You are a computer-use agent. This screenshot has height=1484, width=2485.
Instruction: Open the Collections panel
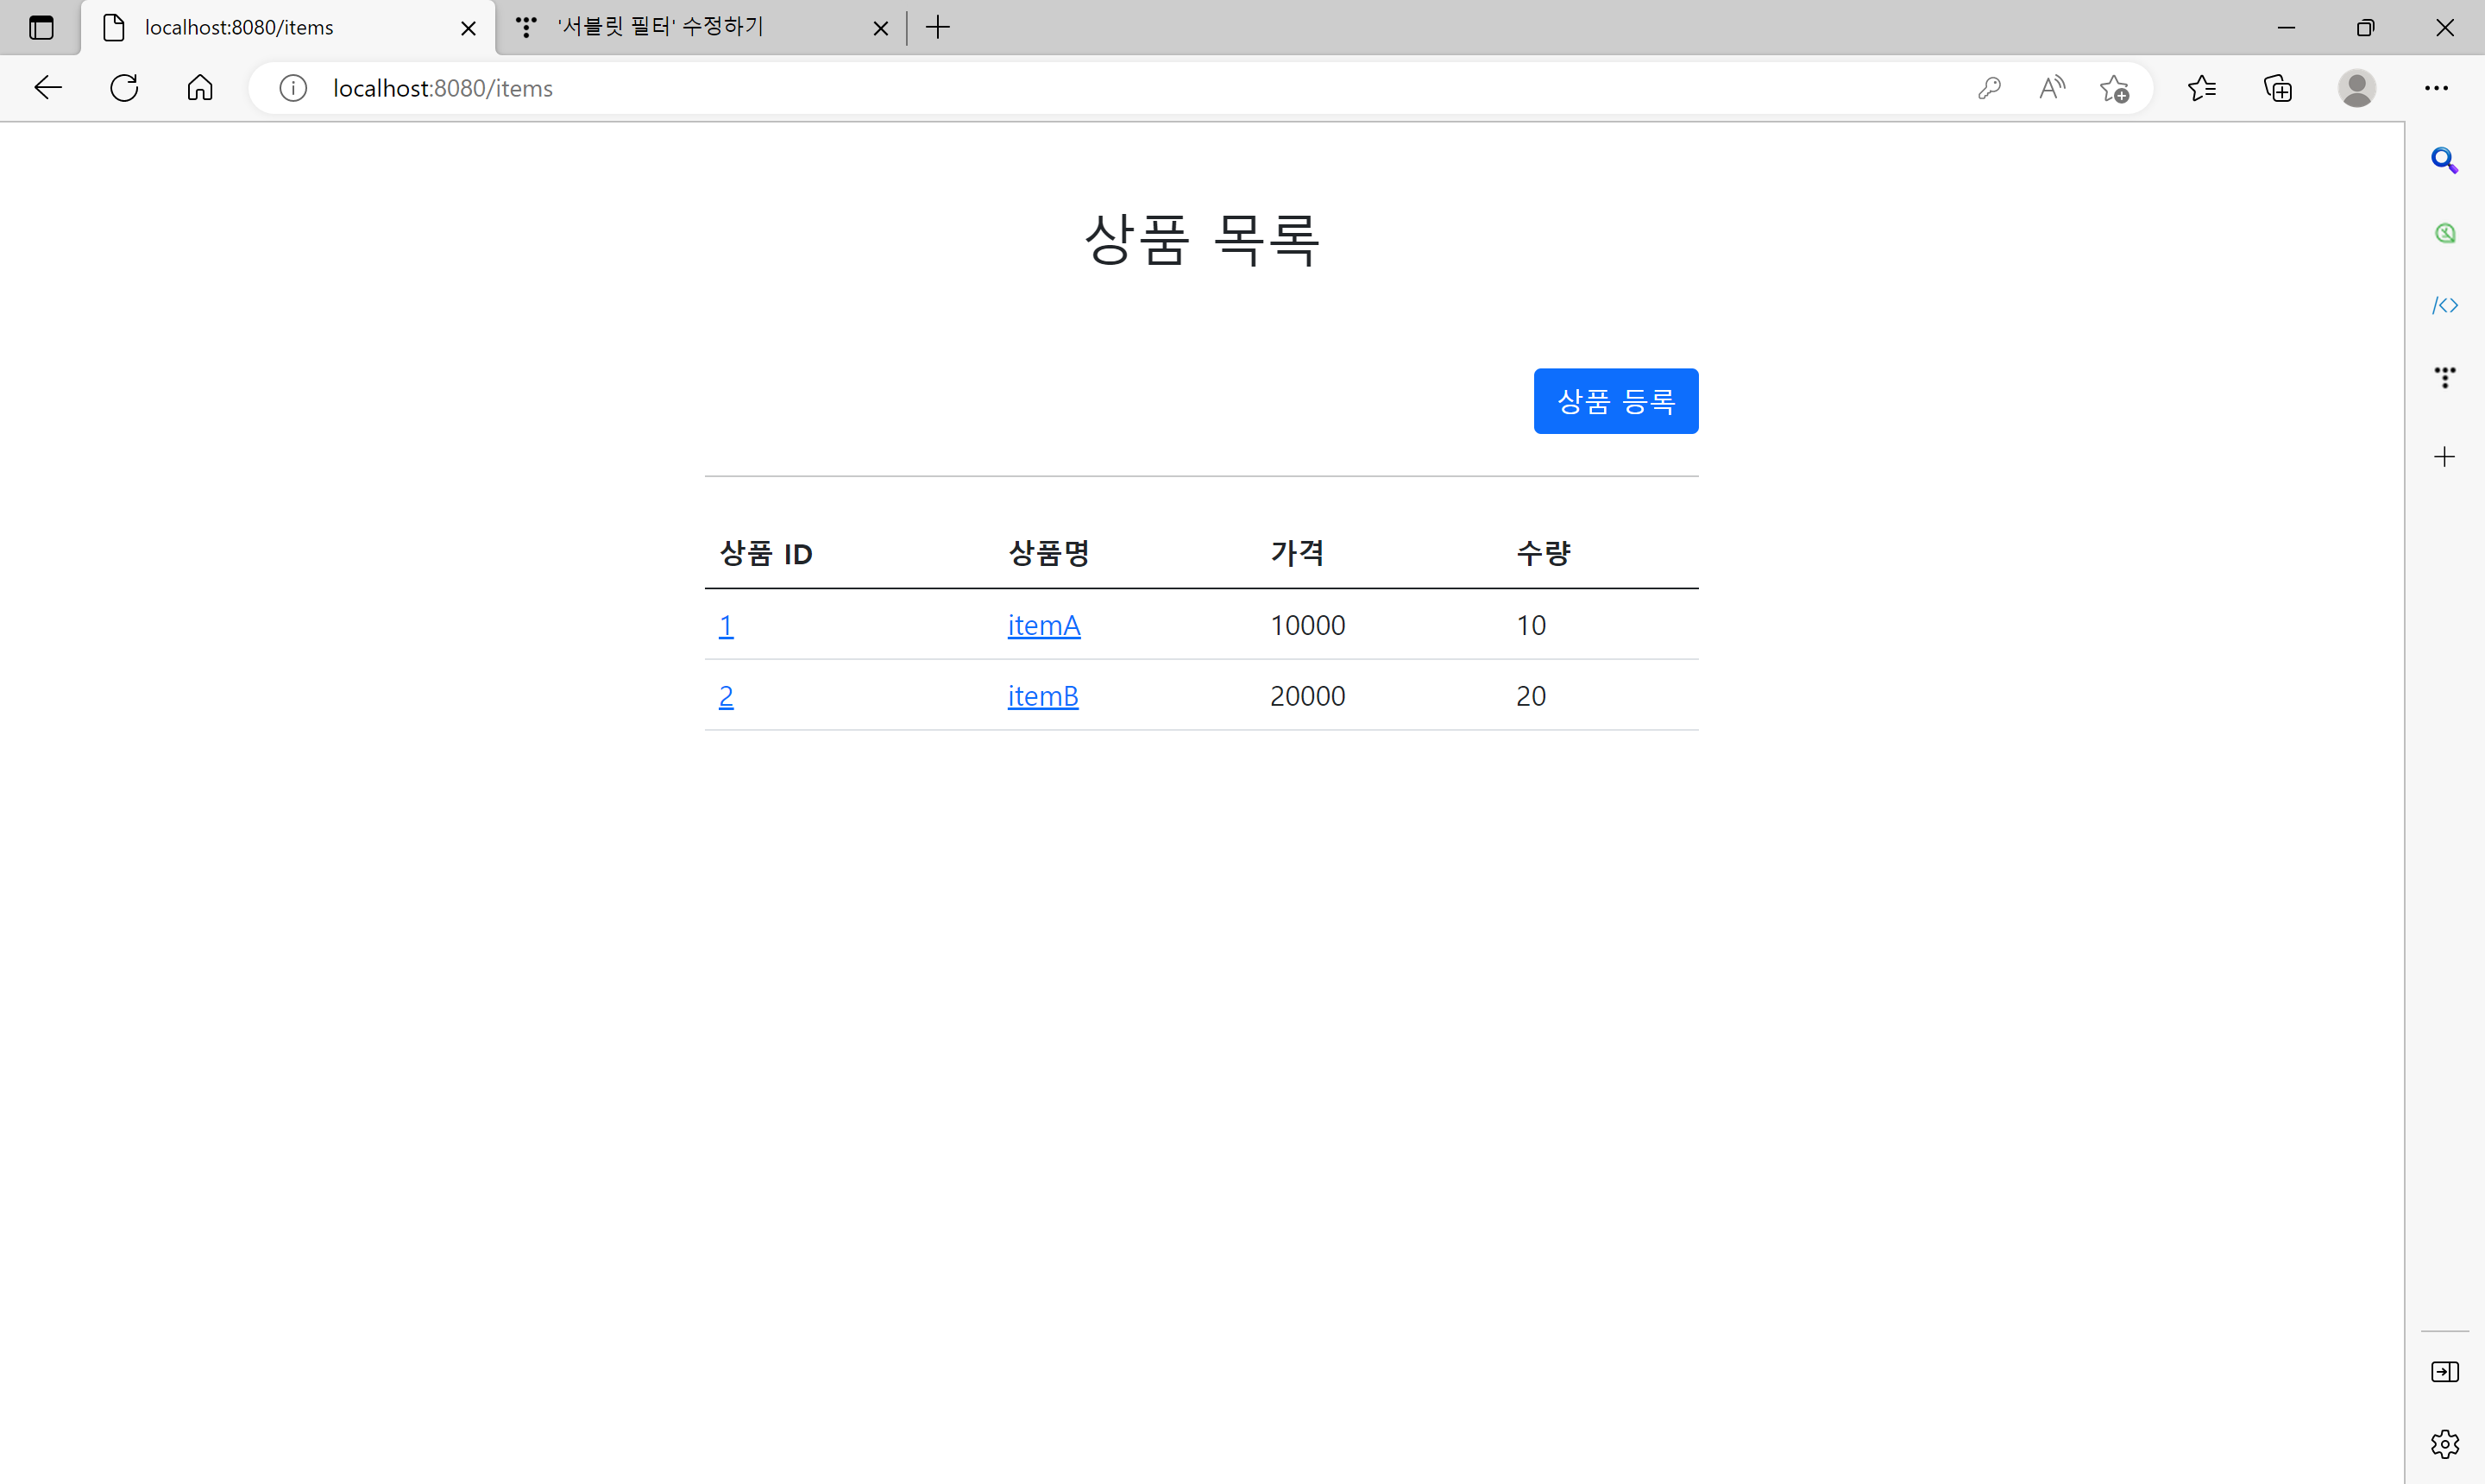click(2278, 88)
